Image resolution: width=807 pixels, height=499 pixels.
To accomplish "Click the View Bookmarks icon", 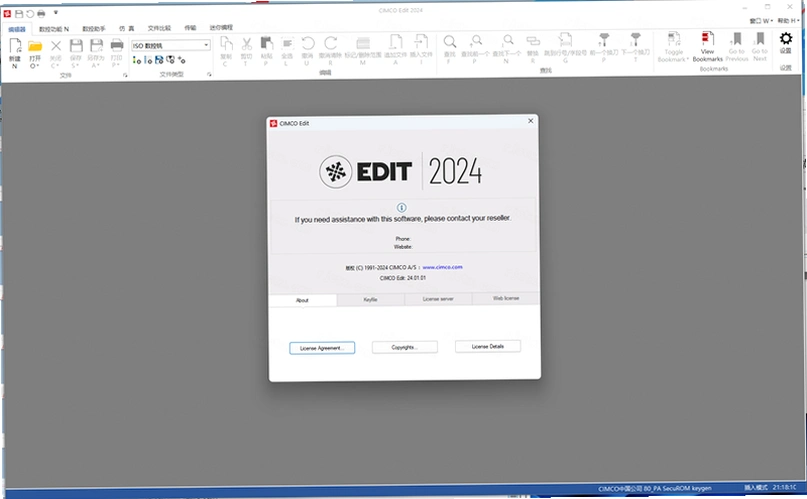I will pyautogui.click(x=708, y=39).
